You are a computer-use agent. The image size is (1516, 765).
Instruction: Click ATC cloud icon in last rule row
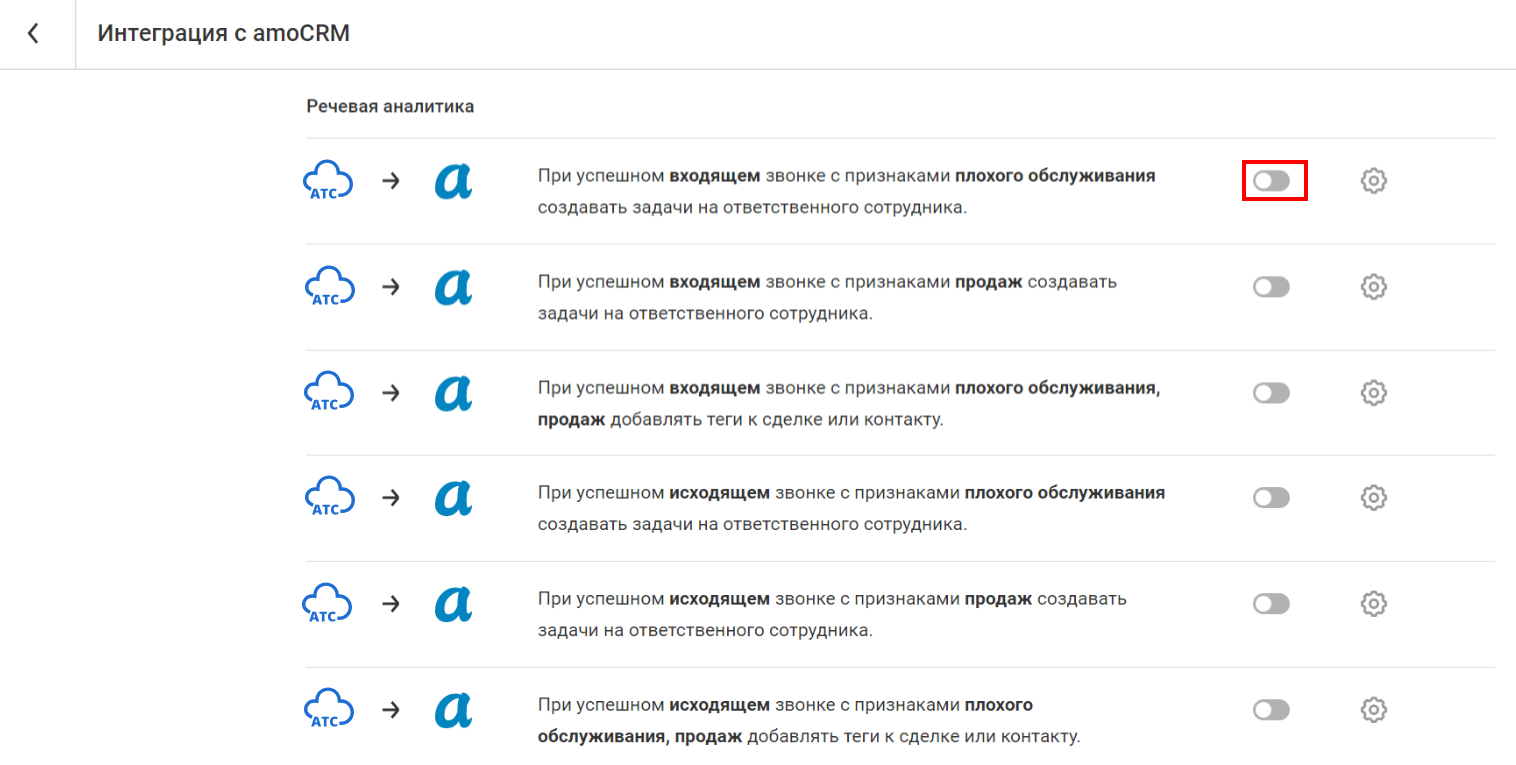[328, 710]
